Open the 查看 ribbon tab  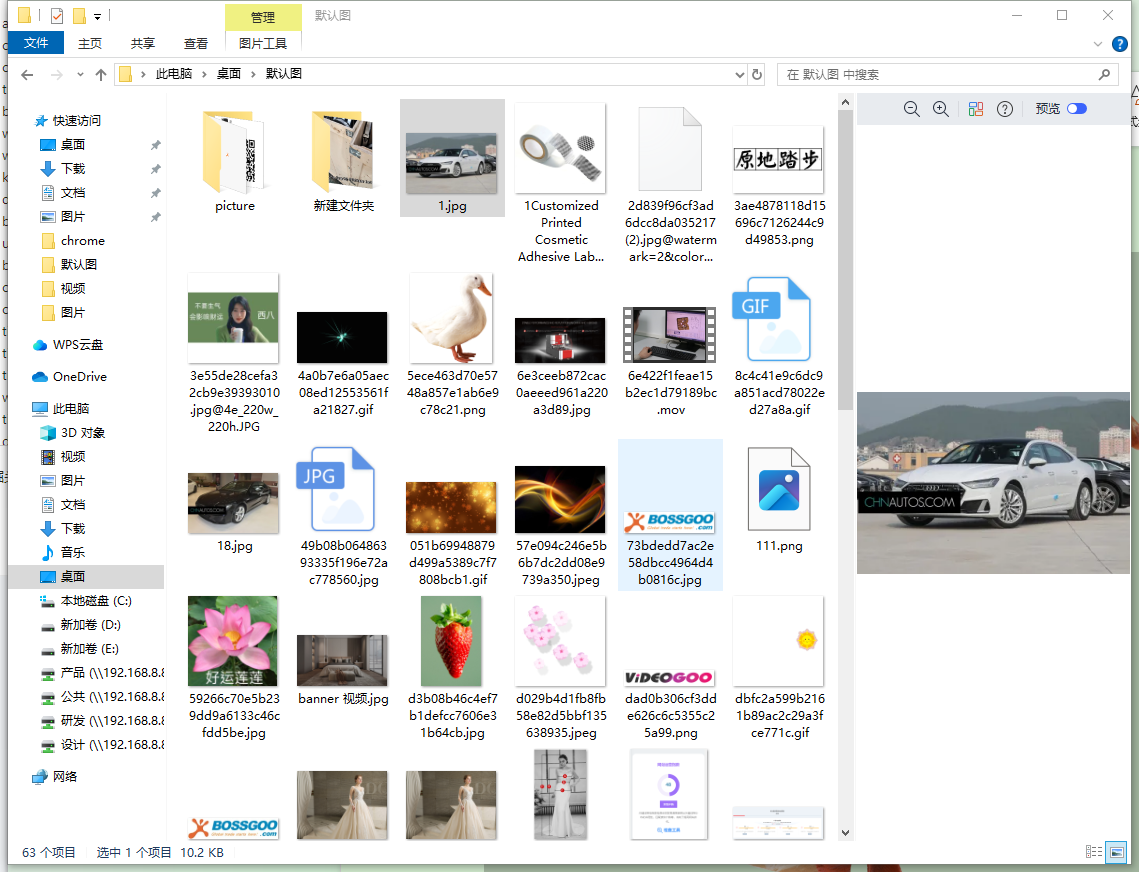pyautogui.click(x=196, y=44)
